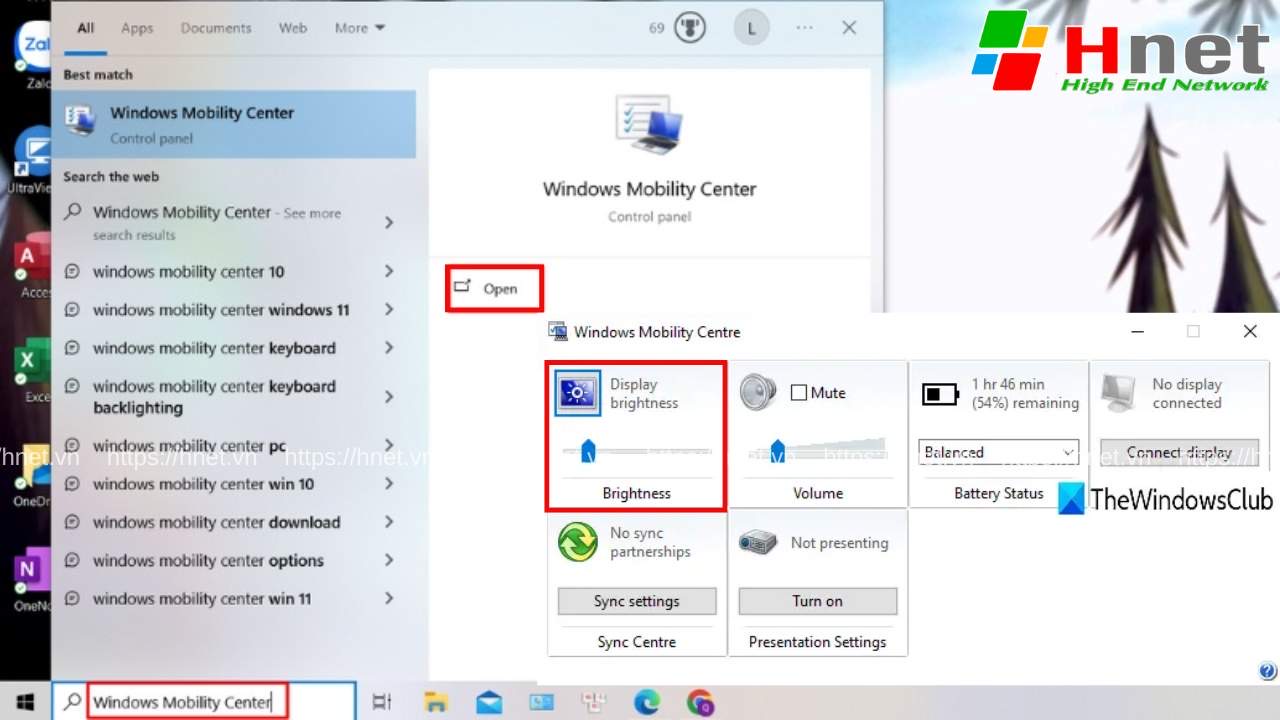This screenshot has width=1280, height=720.
Task: Click the Turn on presentation button
Action: coord(818,601)
